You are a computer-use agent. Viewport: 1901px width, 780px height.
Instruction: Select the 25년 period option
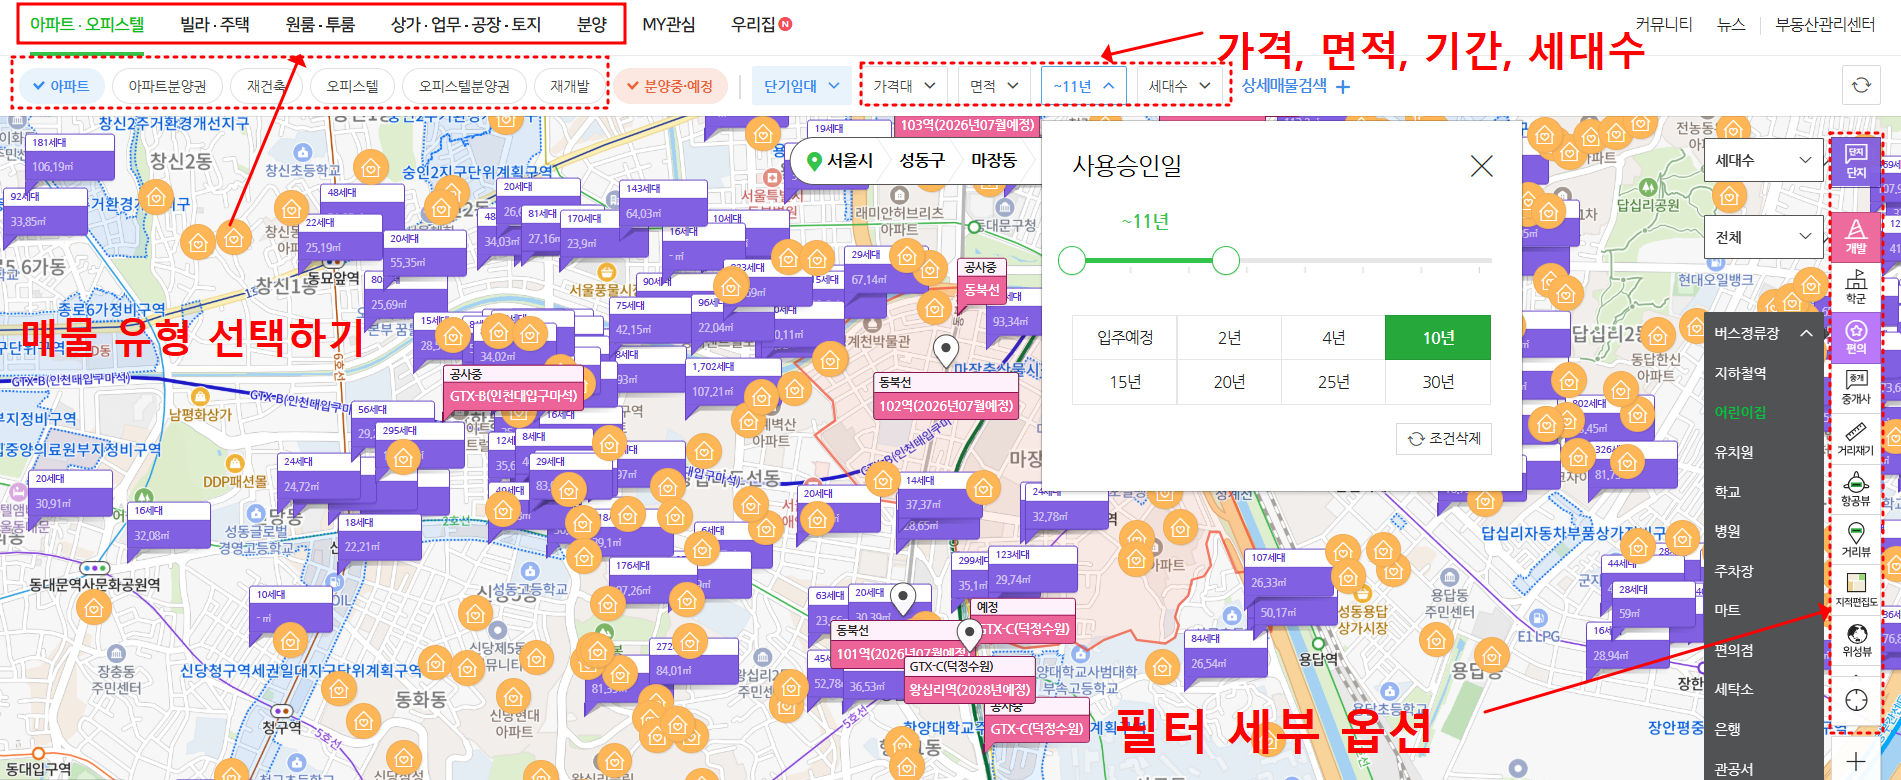1333,382
